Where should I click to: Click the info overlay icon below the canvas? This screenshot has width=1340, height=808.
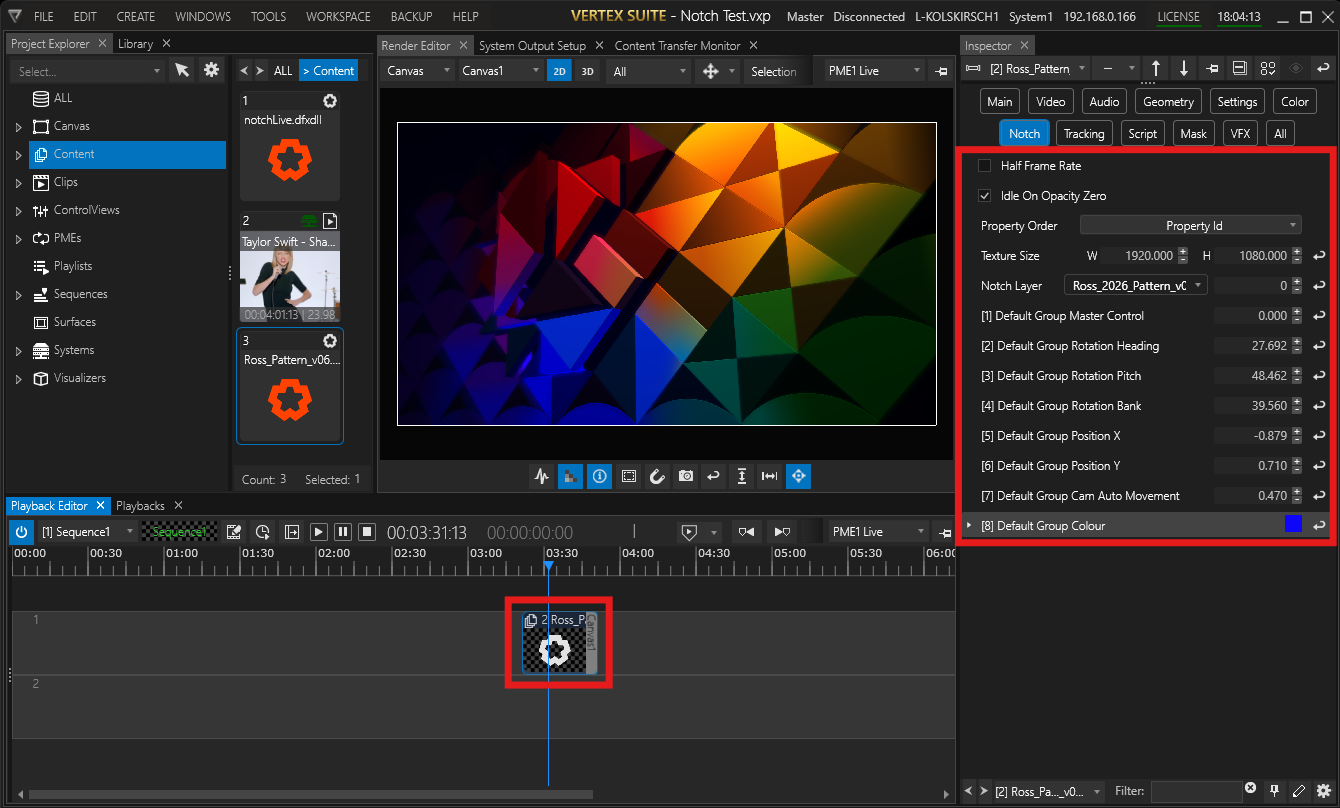tap(599, 477)
